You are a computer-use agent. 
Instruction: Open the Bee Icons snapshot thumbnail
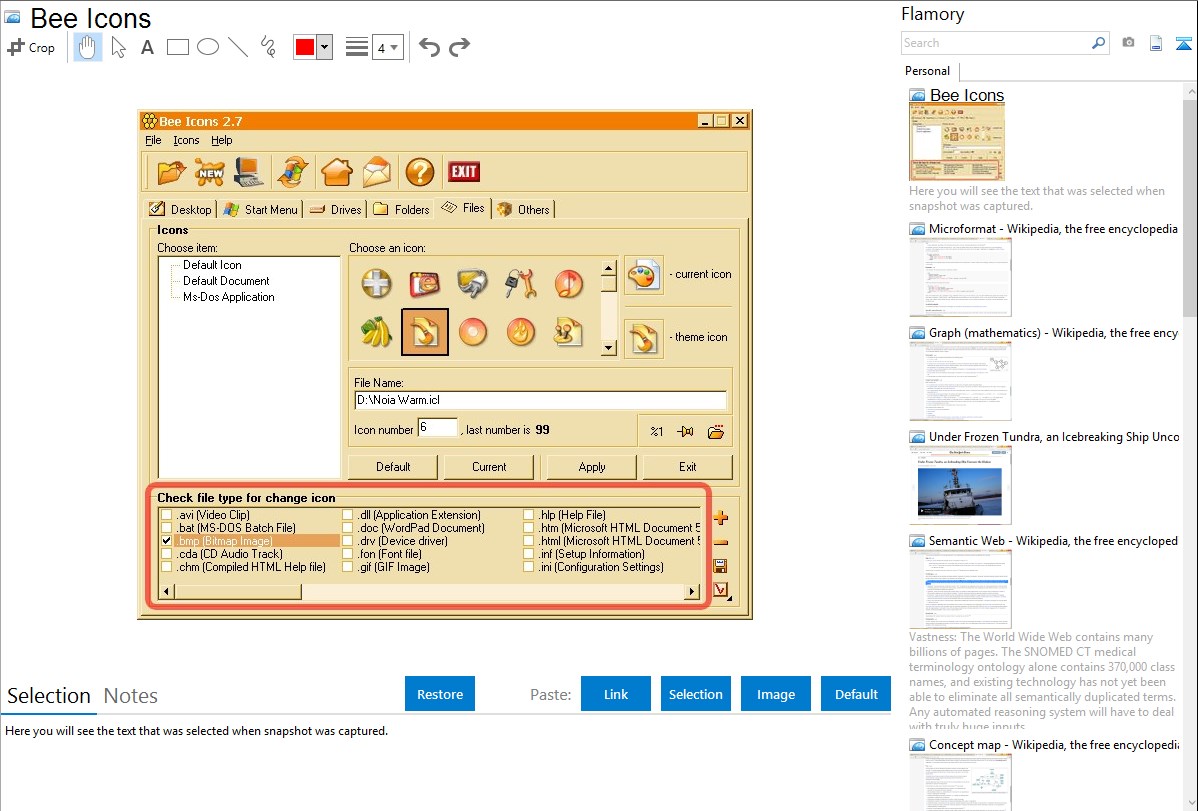click(x=957, y=142)
